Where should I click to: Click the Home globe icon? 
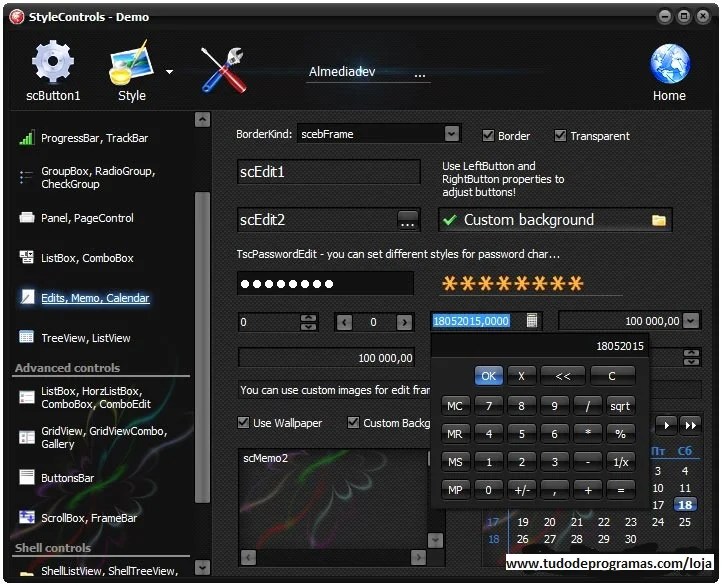pyautogui.click(x=670, y=64)
